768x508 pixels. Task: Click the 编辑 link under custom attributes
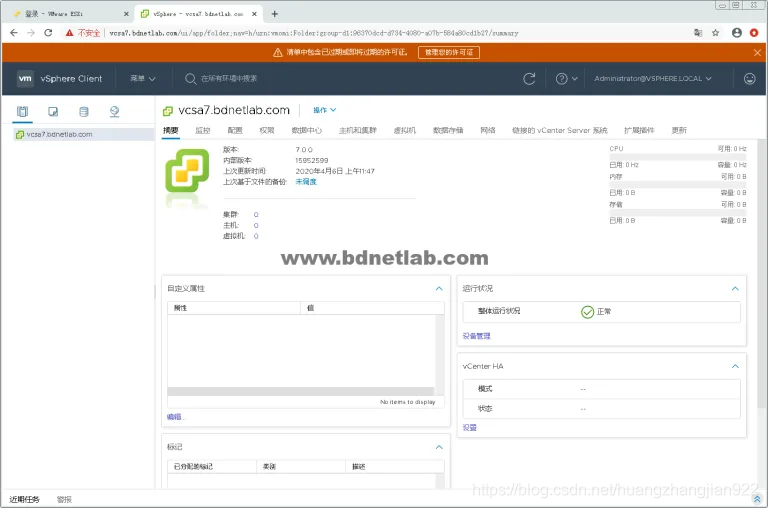pos(174,417)
